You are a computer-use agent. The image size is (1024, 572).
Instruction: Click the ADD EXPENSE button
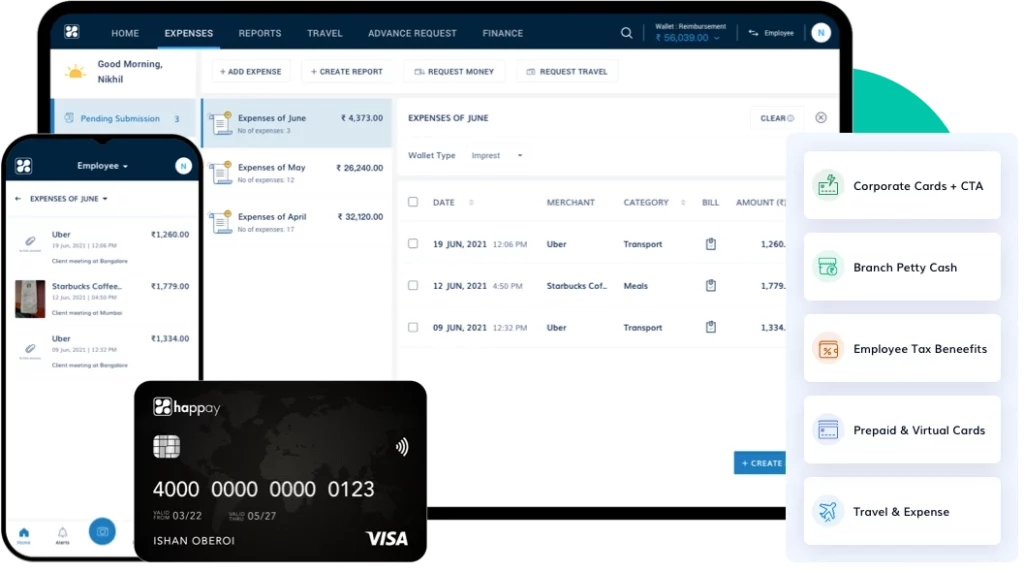click(251, 72)
